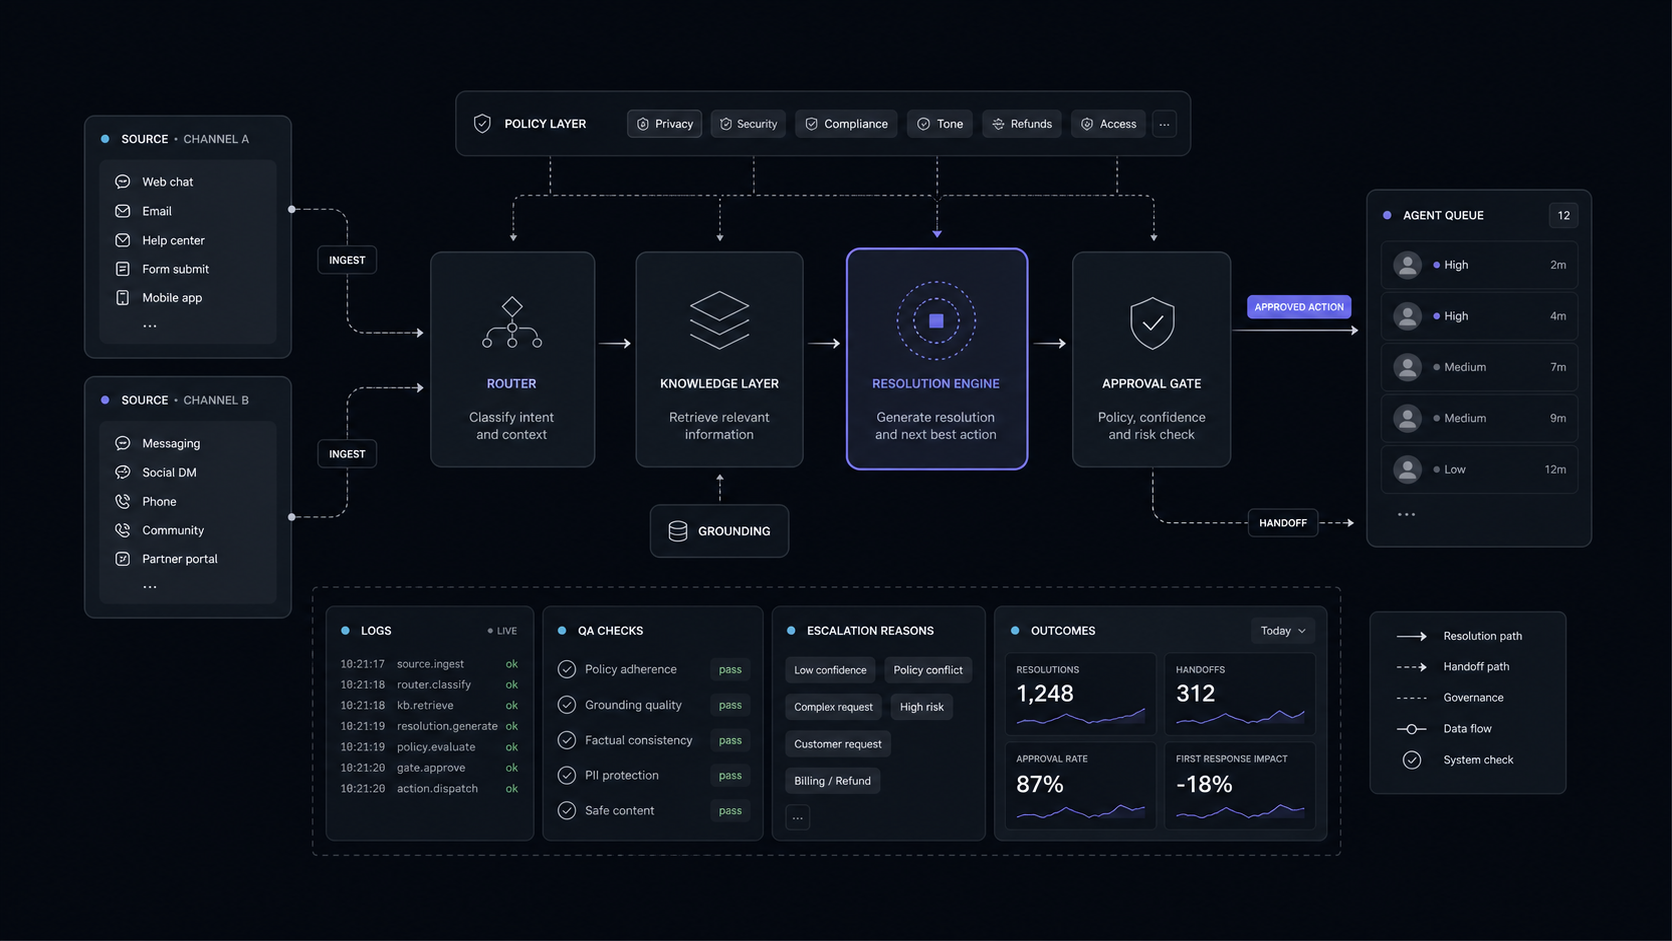Viewport: 1672px width, 941px height.
Task: Toggle the Policy adherence check circle
Action: pyautogui.click(x=567, y=670)
